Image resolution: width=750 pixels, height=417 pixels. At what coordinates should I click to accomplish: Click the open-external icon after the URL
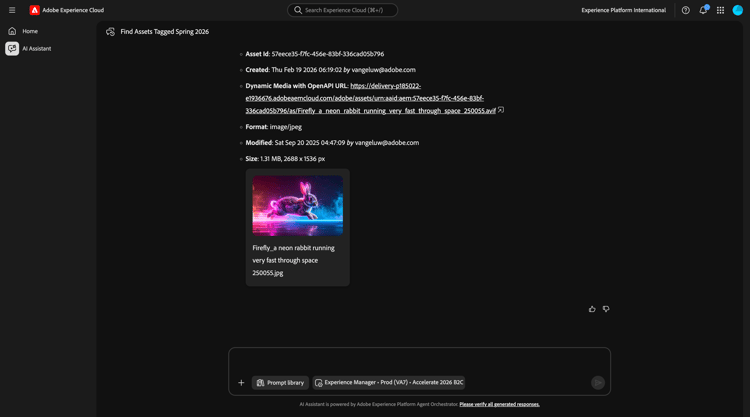coord(501,110)
